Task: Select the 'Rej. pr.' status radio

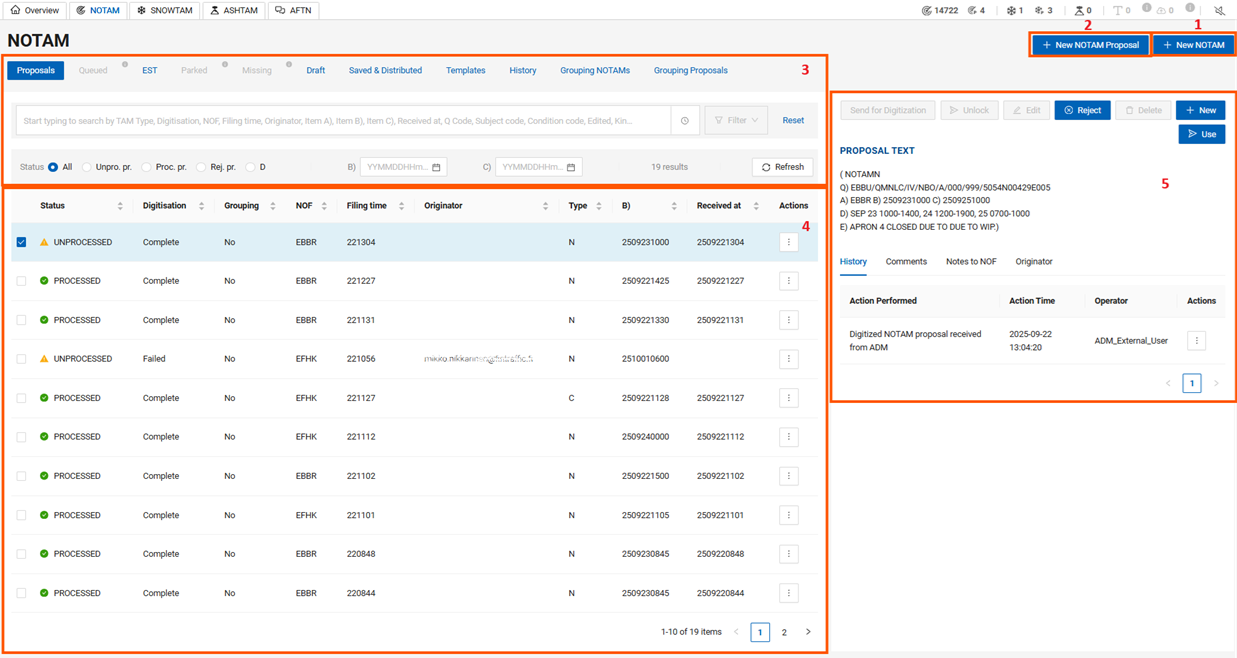Action: click(x=201, y=167)
